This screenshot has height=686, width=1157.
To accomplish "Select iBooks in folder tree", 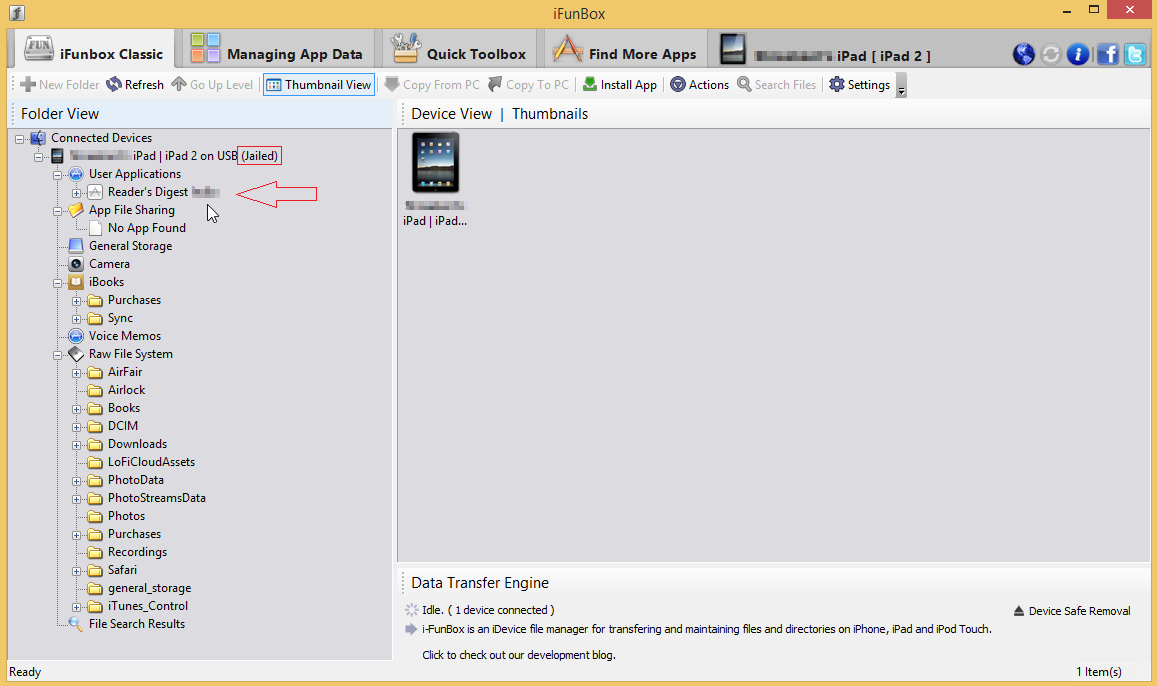I will pos(106,282).
